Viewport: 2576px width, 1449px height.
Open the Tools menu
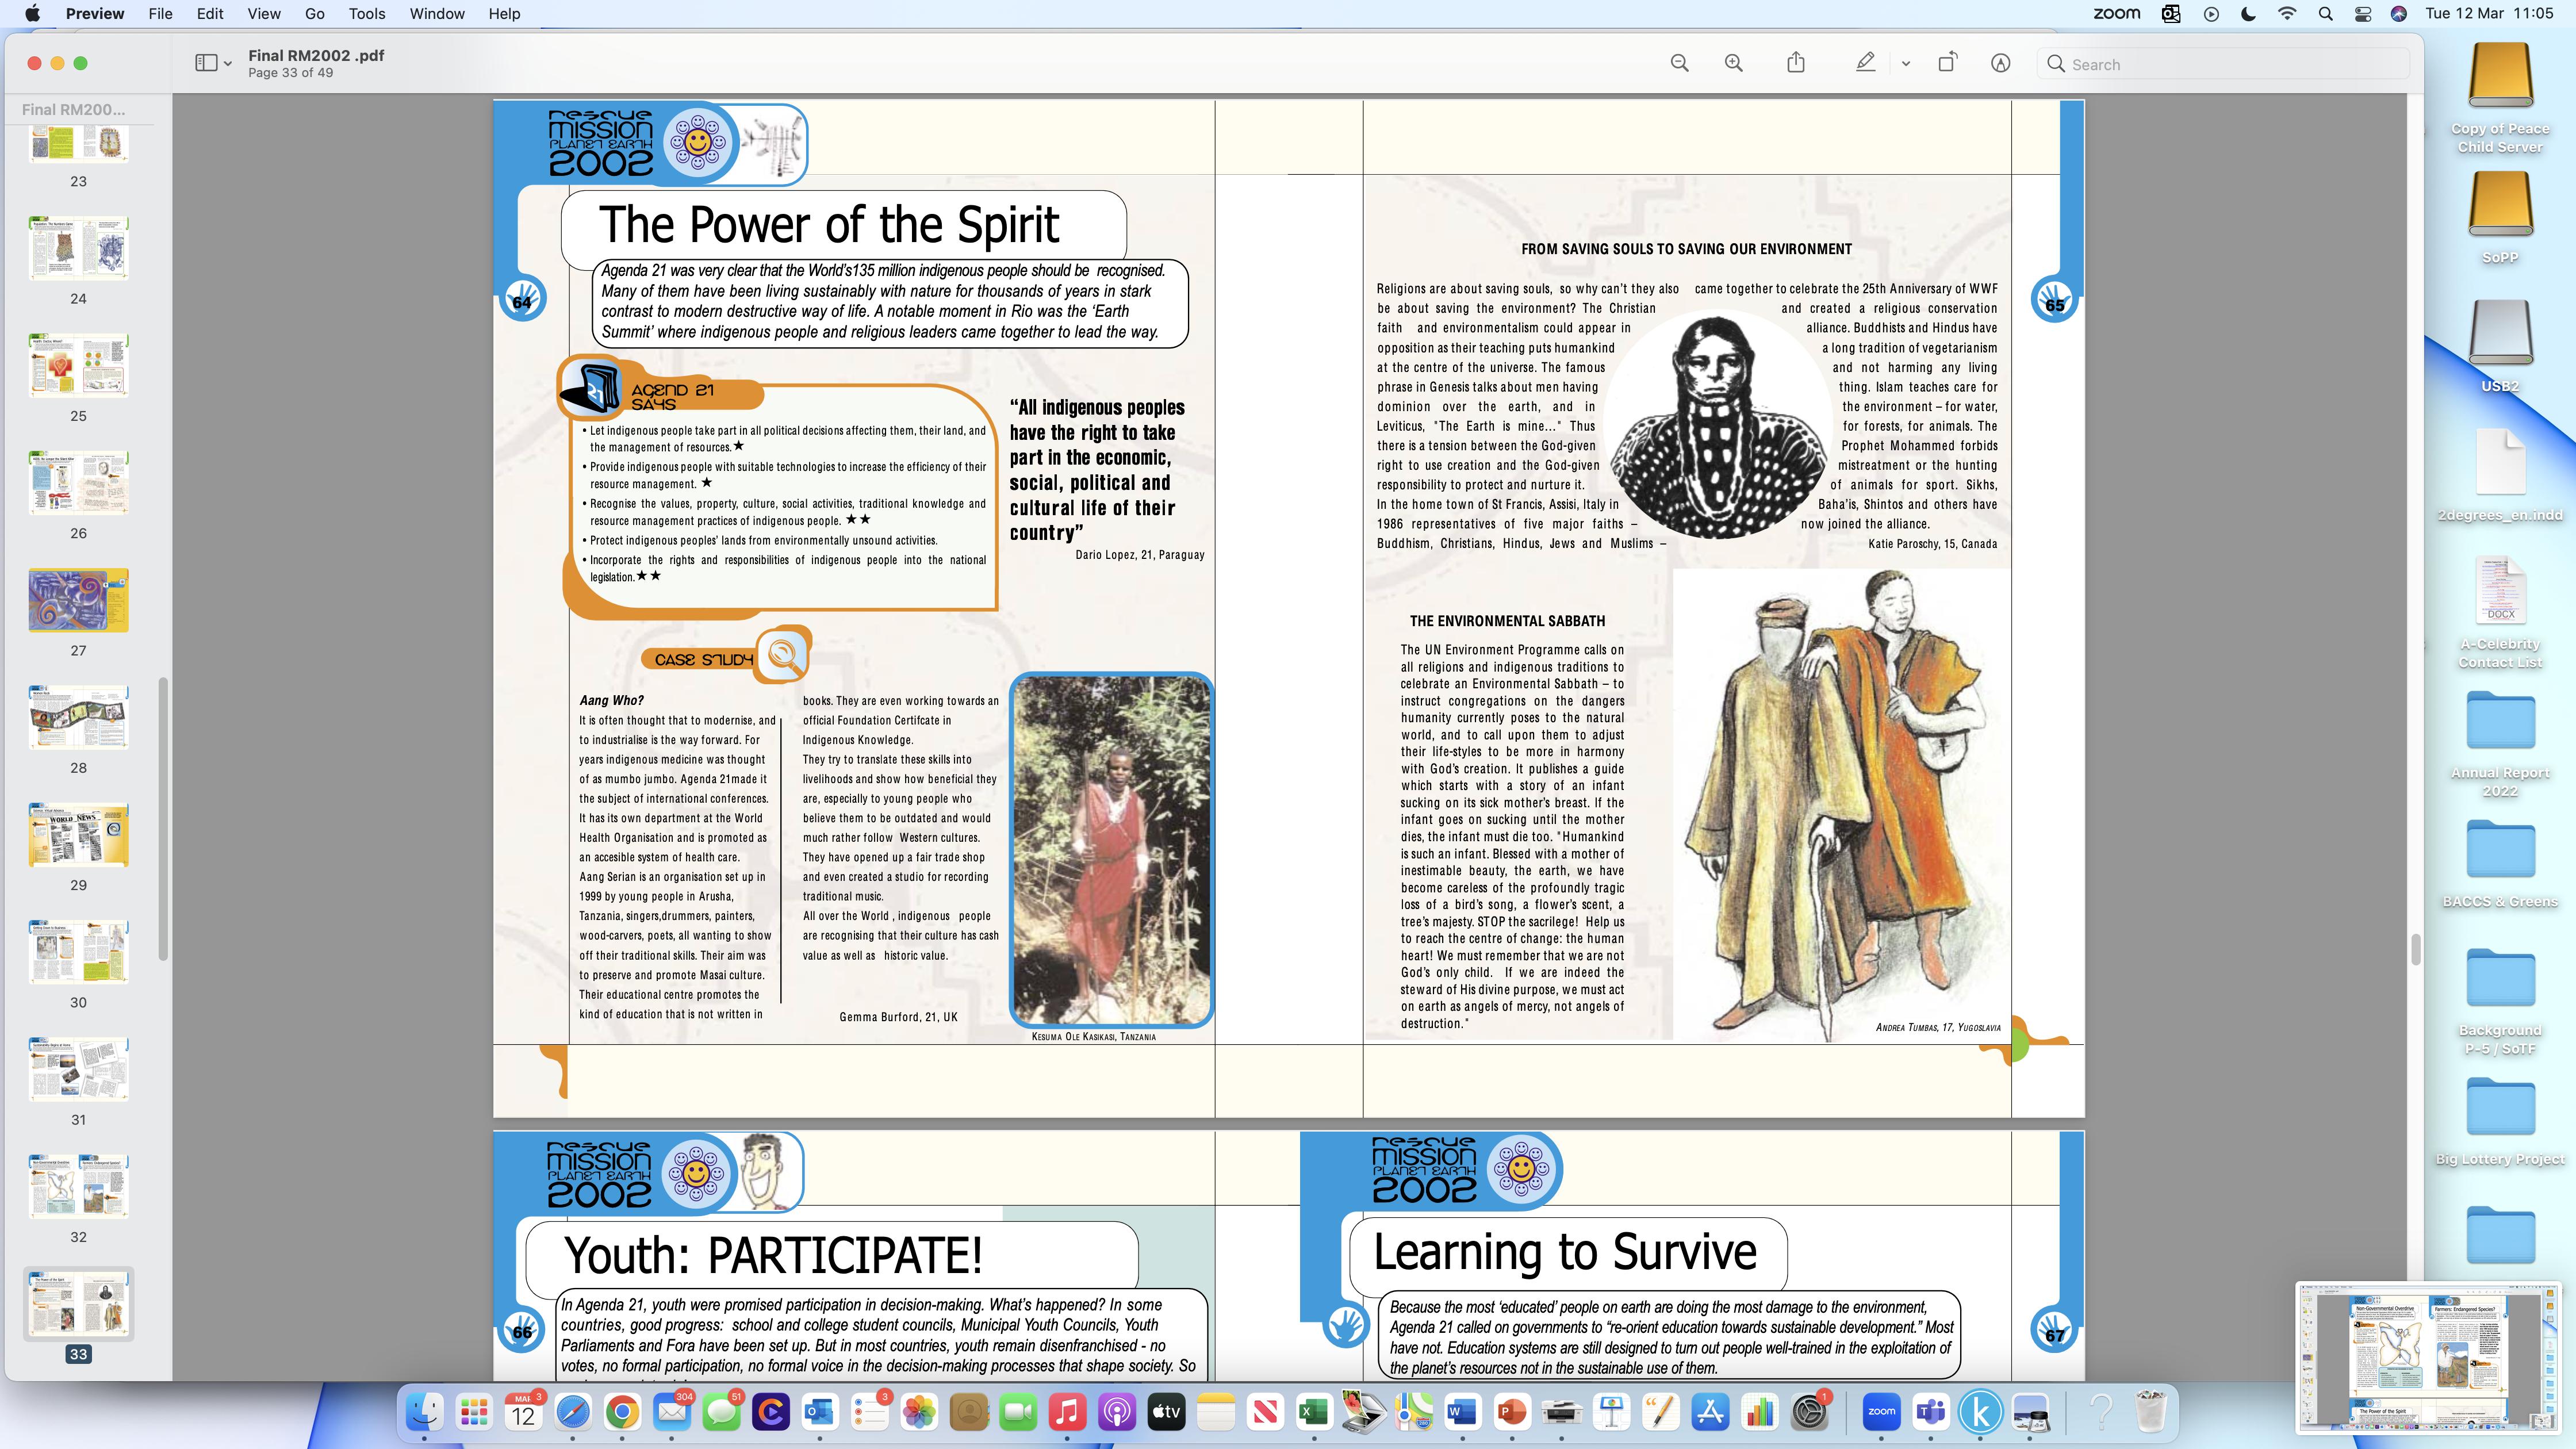point(366,14)
